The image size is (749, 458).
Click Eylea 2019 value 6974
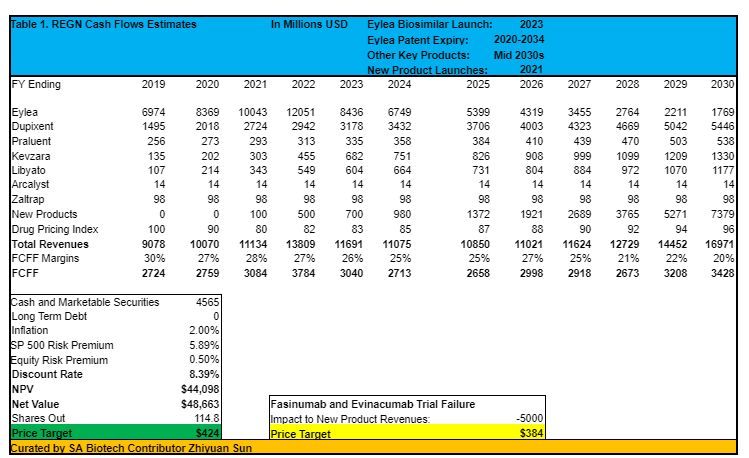point(153,112)
